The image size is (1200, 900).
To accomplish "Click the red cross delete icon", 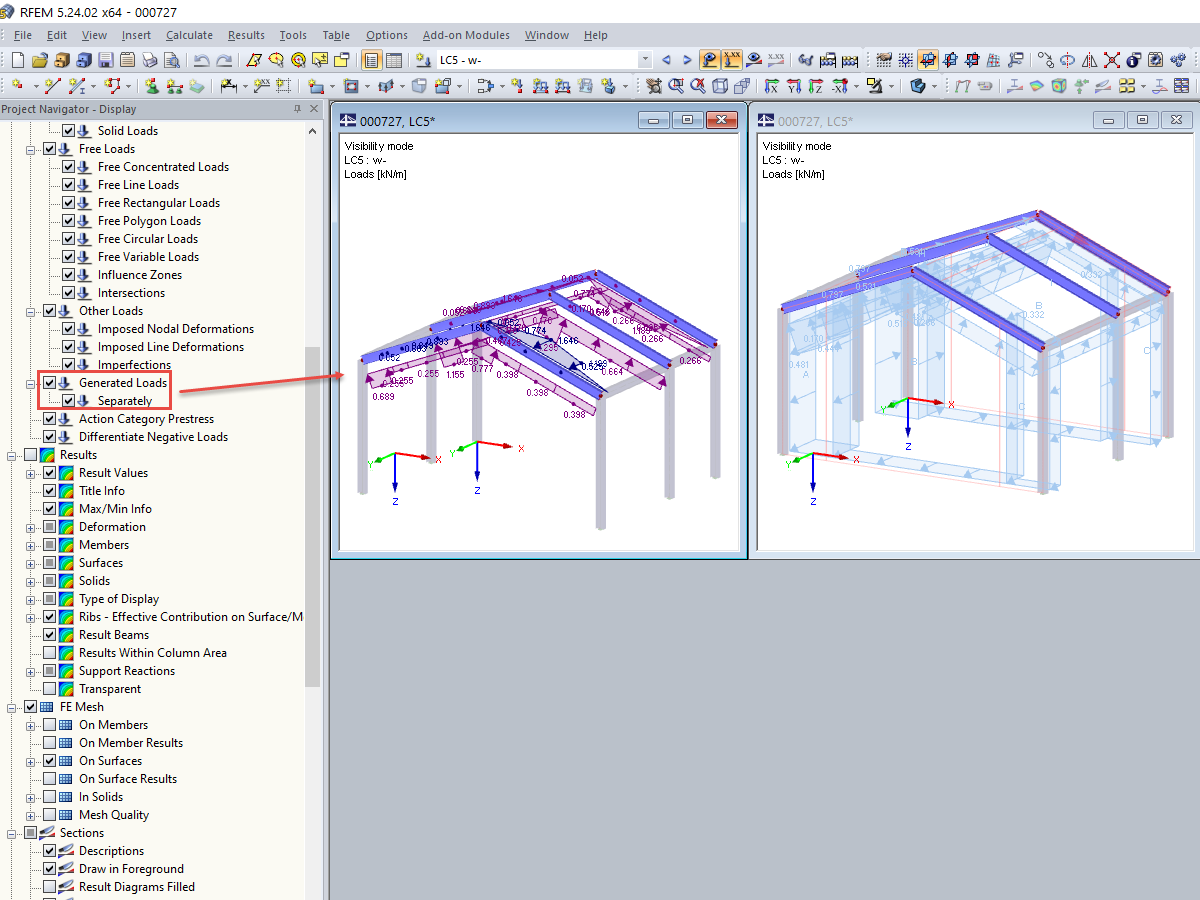I will (1112, 60).
